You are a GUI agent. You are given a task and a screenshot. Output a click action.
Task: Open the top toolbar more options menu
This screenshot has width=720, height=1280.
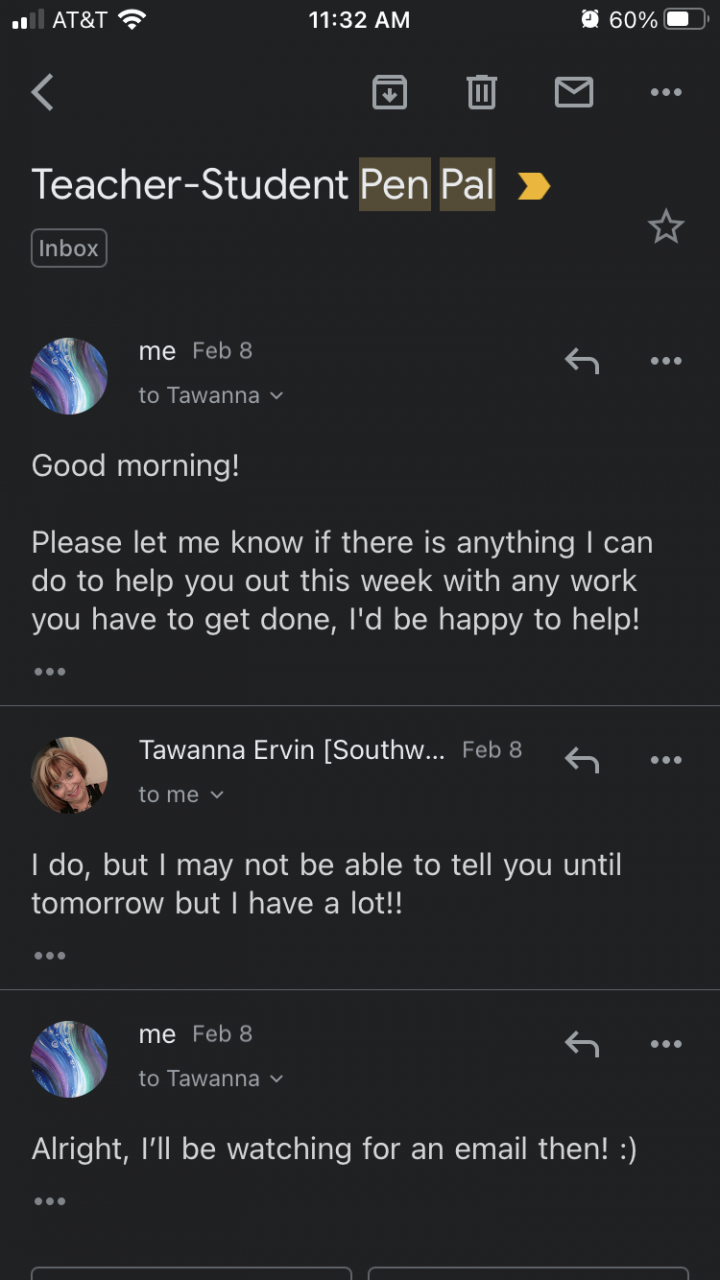[666, 93]
